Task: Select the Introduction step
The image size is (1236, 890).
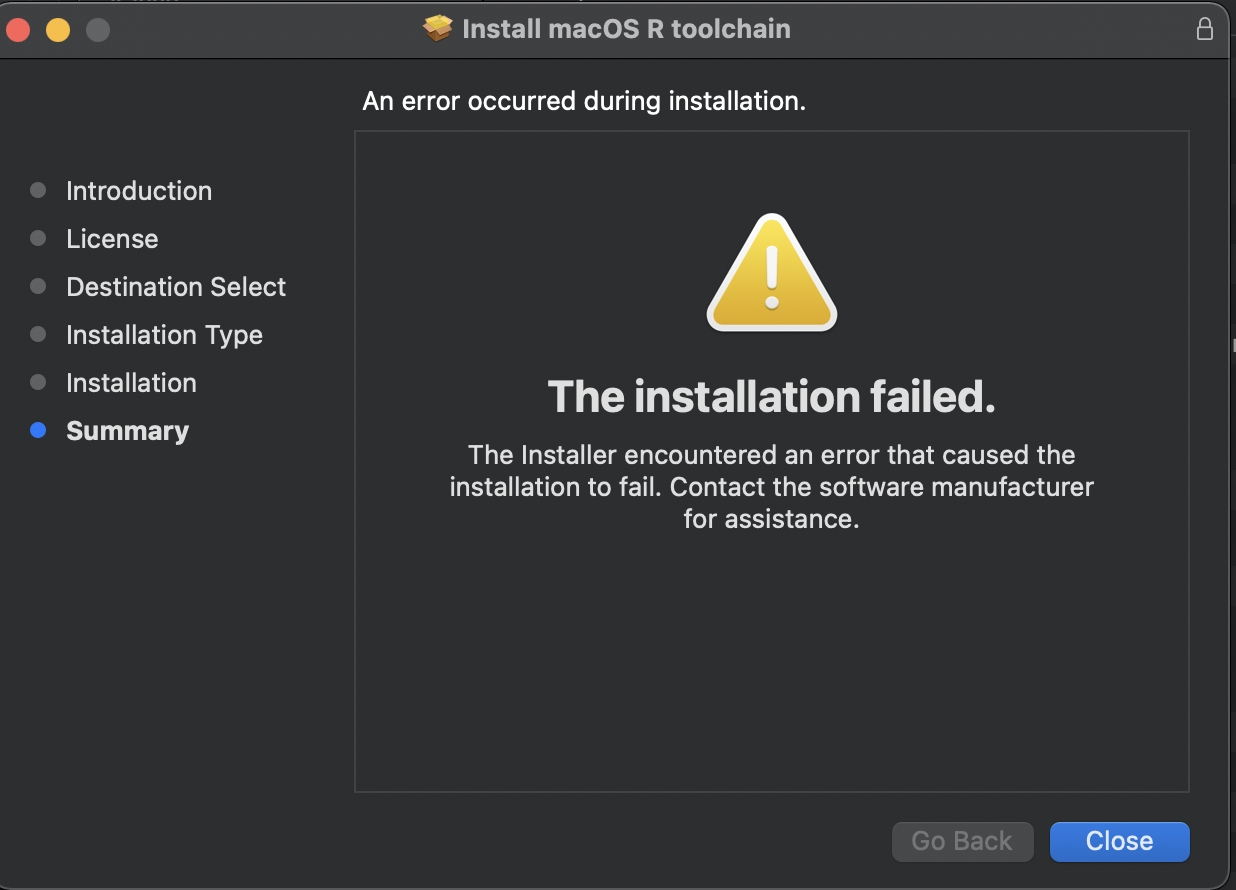Action: click(x=138, y=191)
